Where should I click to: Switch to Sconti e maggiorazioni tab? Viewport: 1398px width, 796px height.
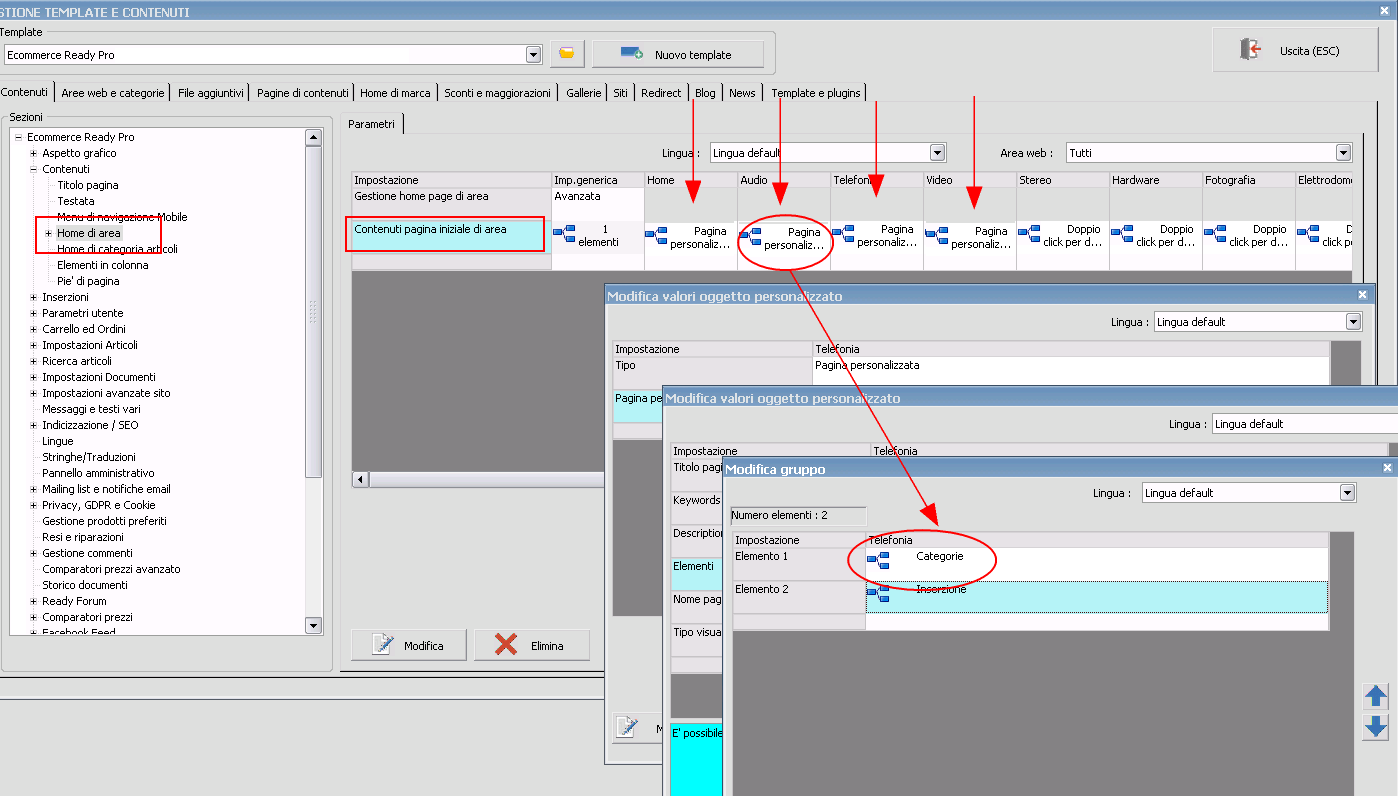click(498, 93)
